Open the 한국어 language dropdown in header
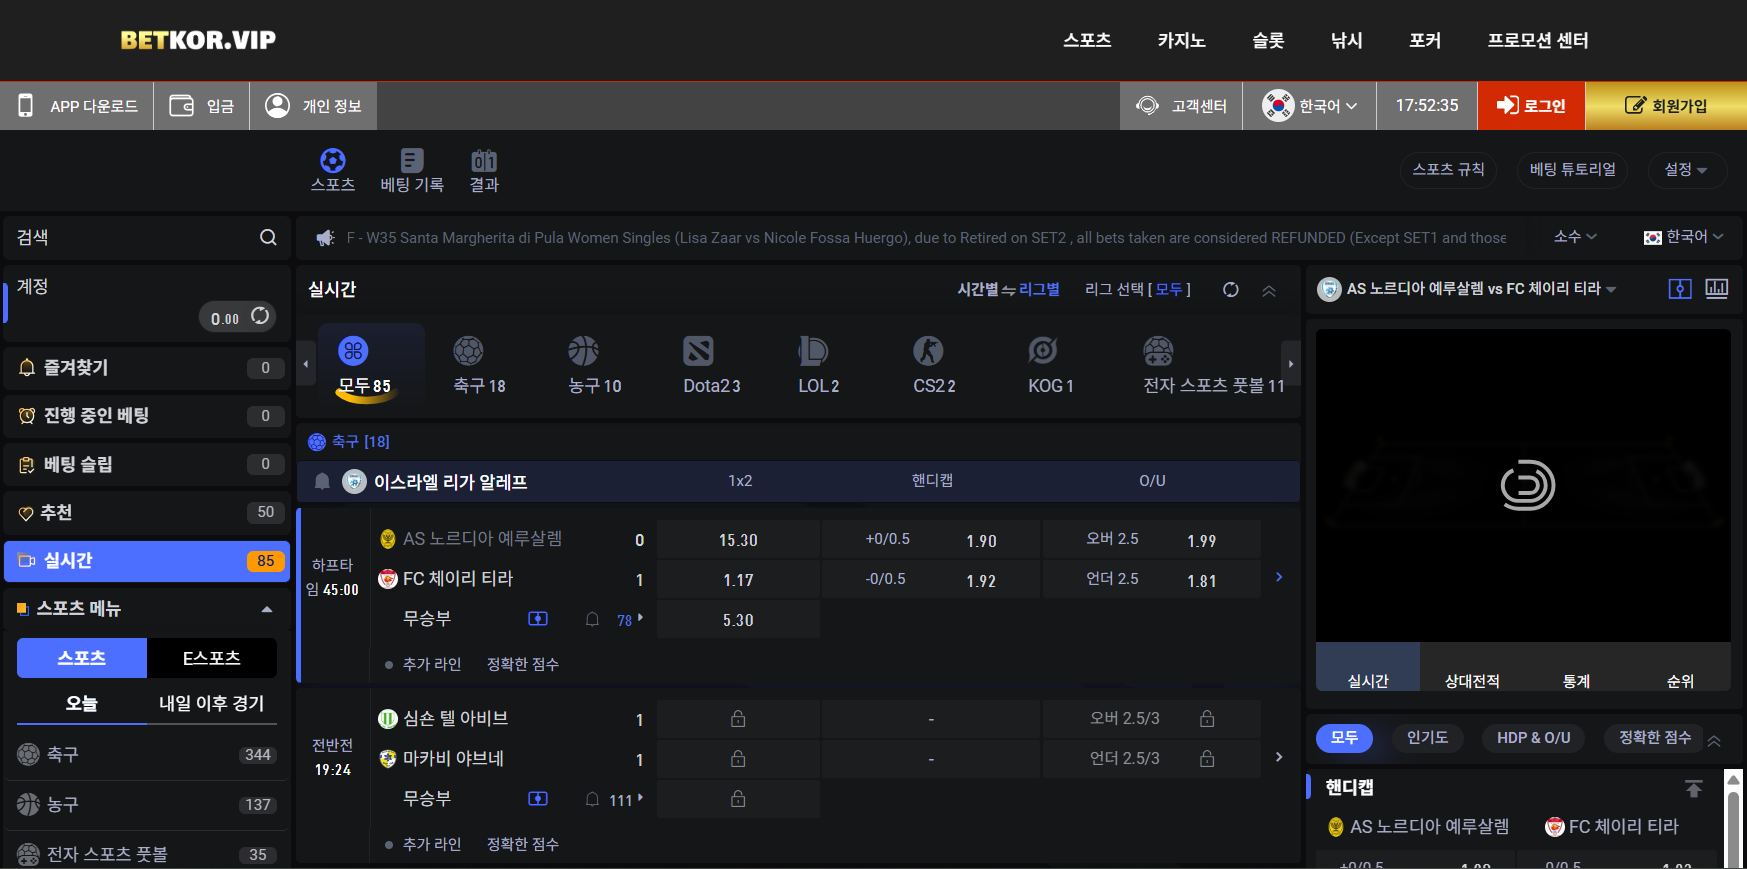 point(1309,106)
